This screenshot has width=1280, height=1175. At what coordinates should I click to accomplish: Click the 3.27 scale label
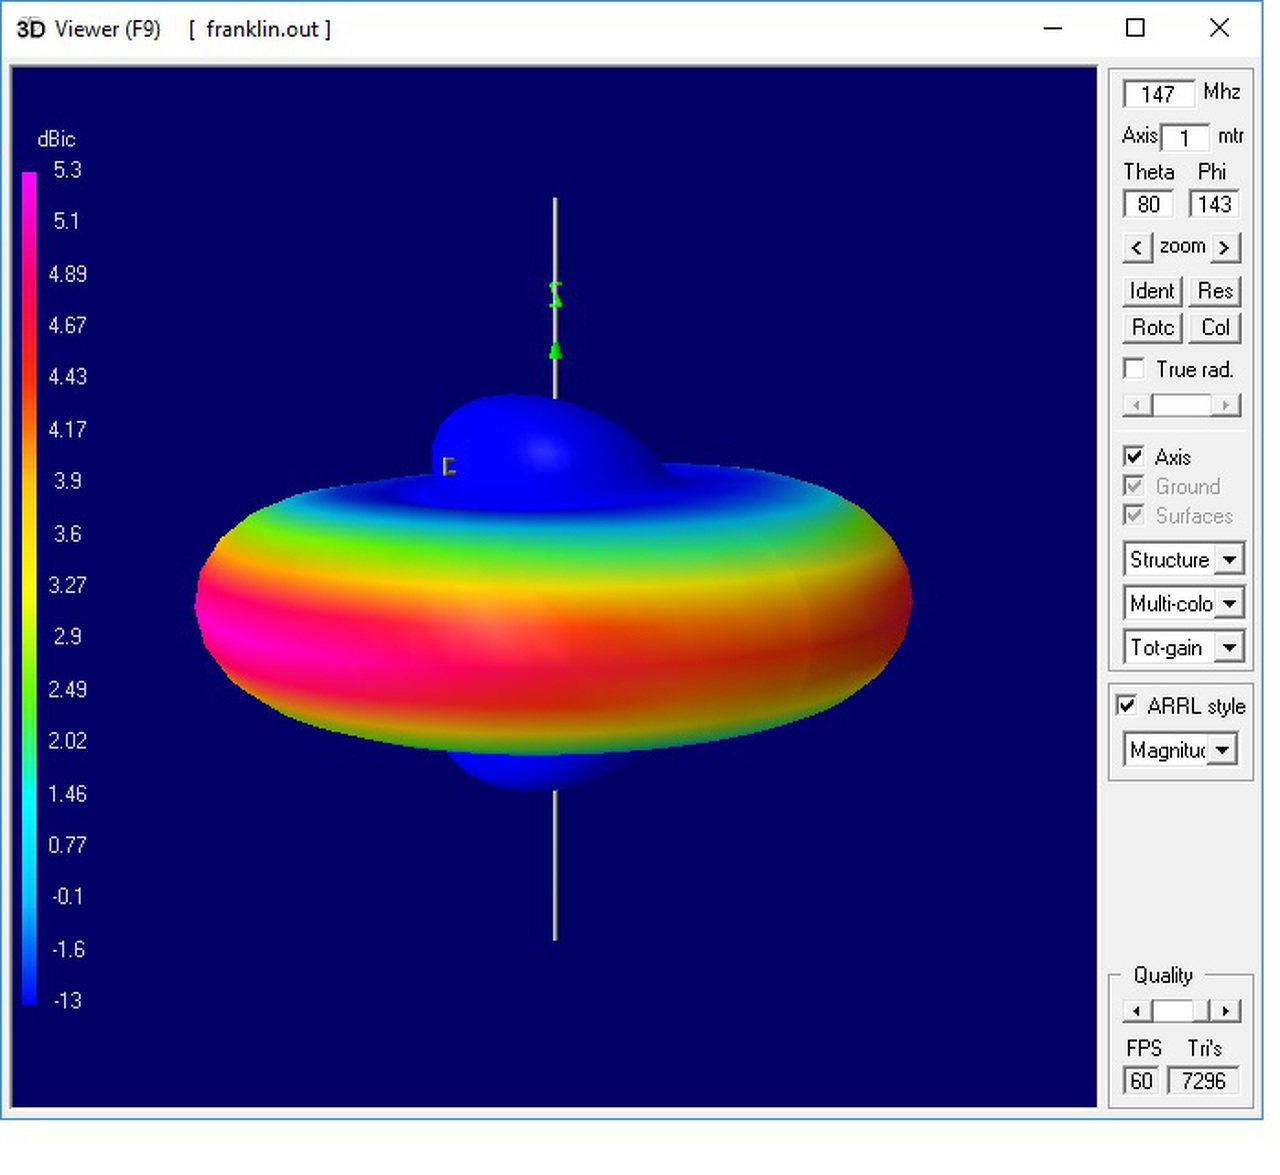coord(67,585)
